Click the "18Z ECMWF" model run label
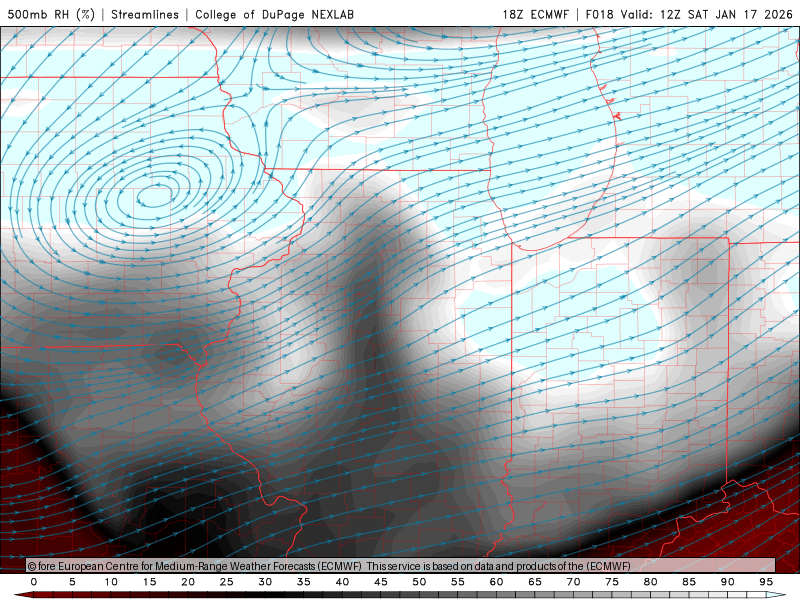 [535, 14]
